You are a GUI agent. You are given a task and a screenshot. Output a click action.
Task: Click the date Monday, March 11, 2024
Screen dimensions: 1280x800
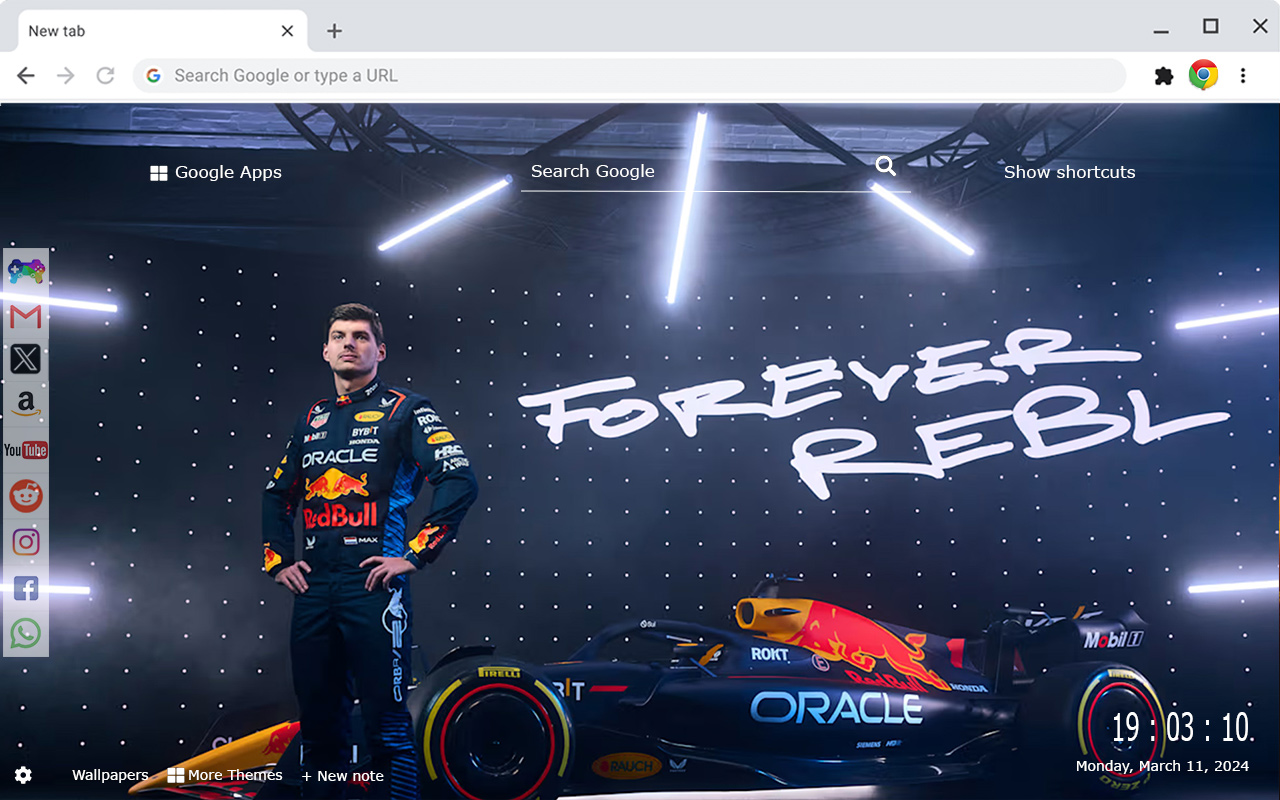1162,766
